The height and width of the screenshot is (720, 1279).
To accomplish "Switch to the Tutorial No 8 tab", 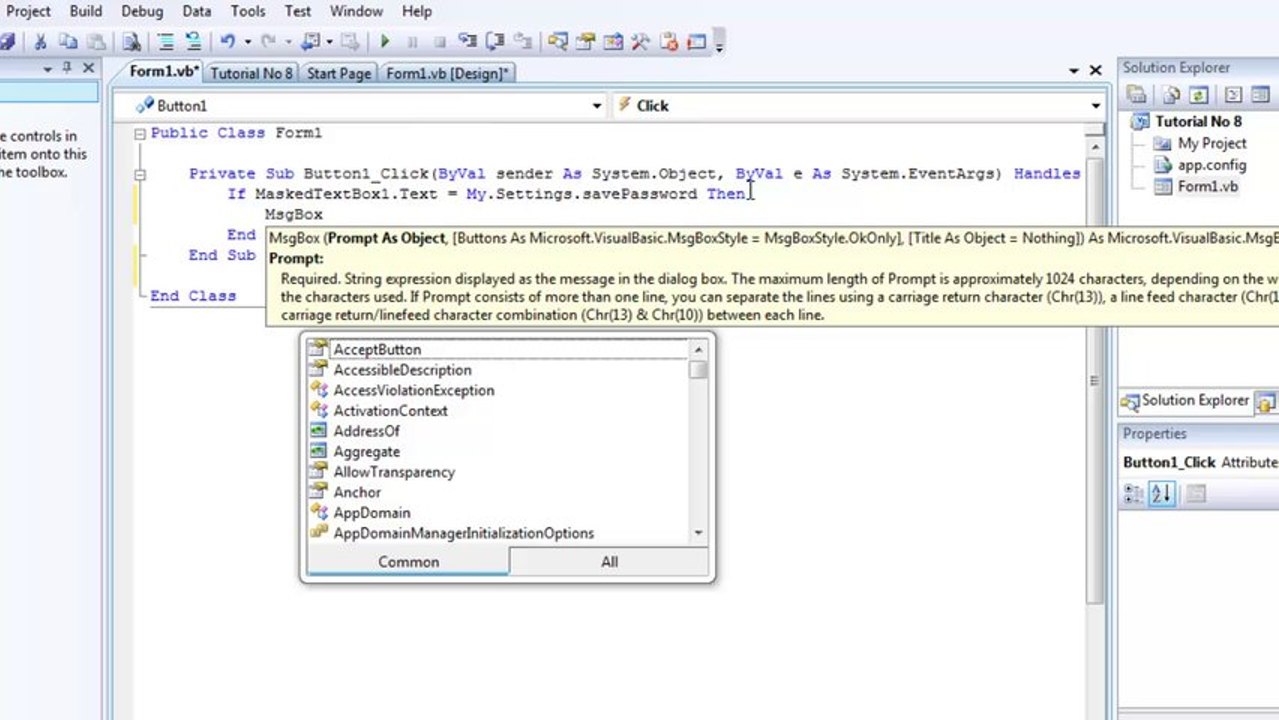I will (252, 73).
